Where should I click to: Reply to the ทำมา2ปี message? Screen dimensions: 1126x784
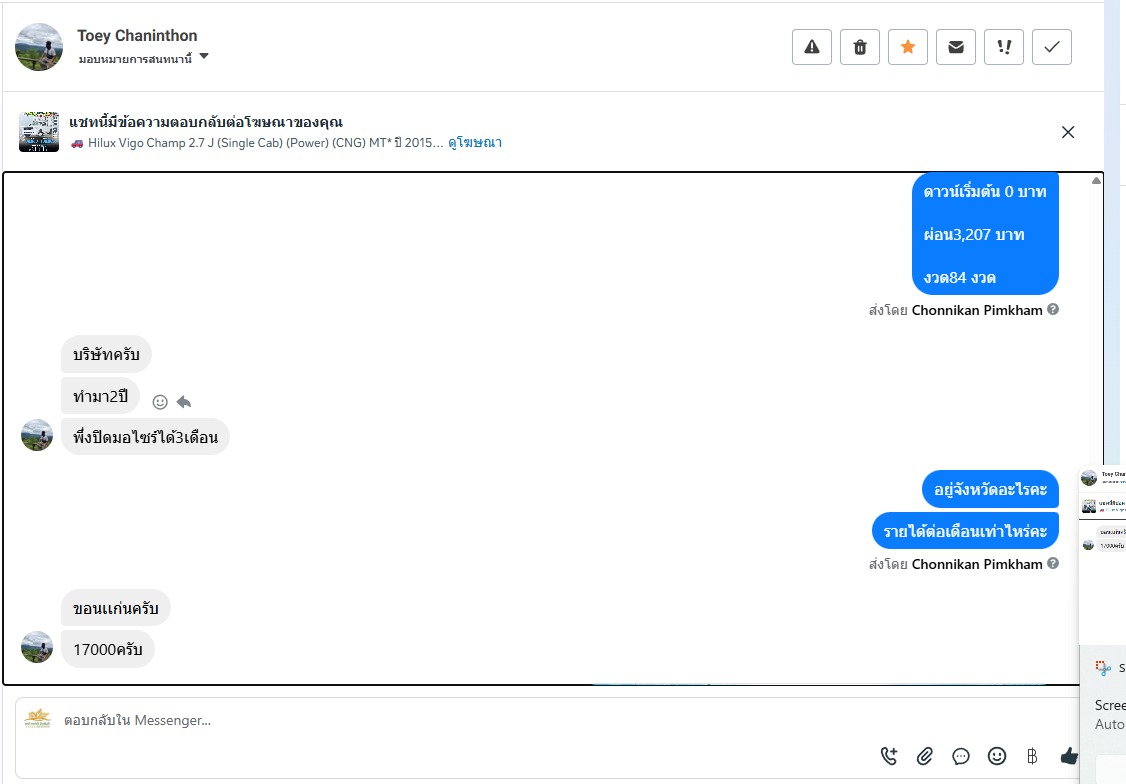pyautogui.click(x=184, y=402)
